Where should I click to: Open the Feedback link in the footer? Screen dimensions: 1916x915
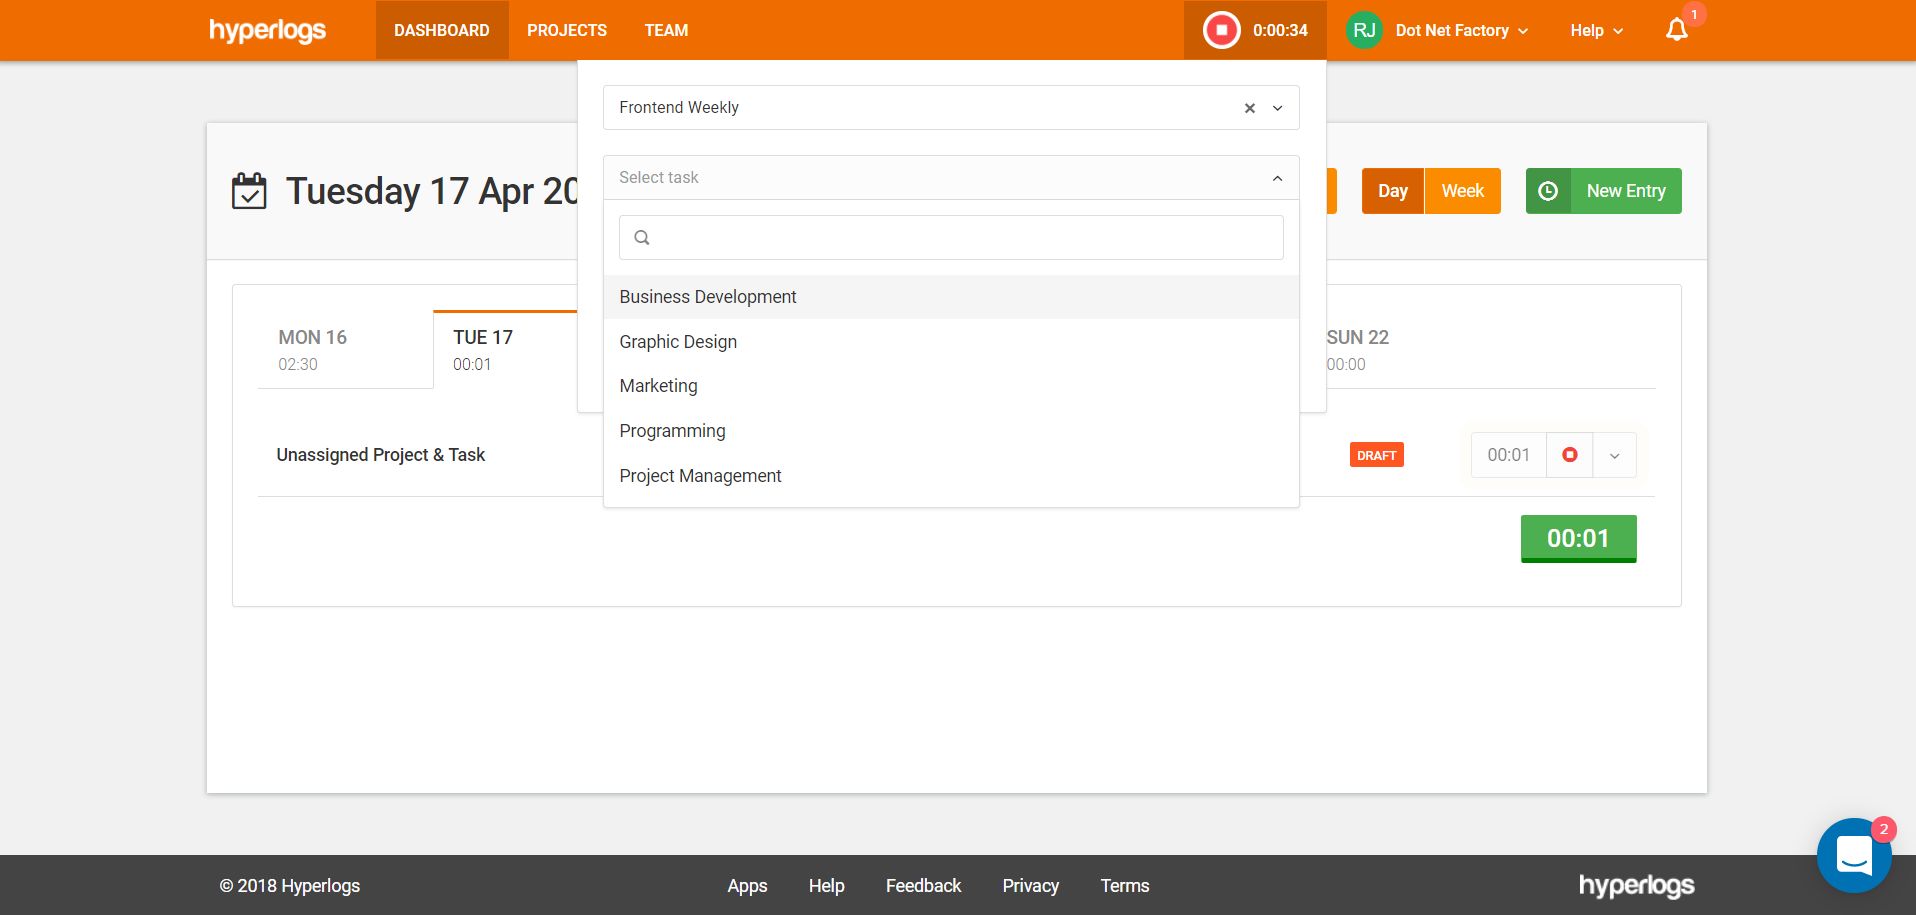pyautogui.click(x=922, y=886)
